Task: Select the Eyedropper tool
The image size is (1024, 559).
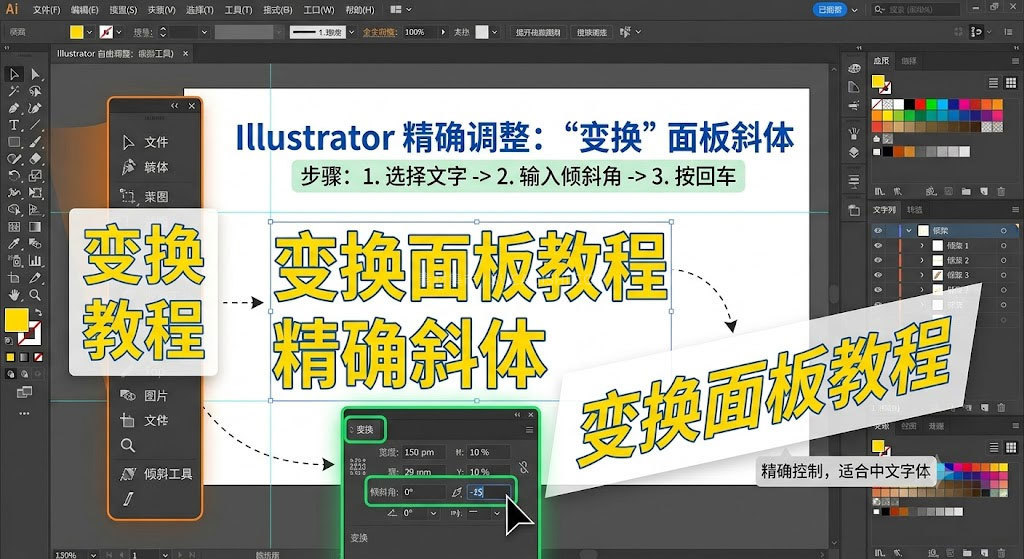Action: (14, 244)
